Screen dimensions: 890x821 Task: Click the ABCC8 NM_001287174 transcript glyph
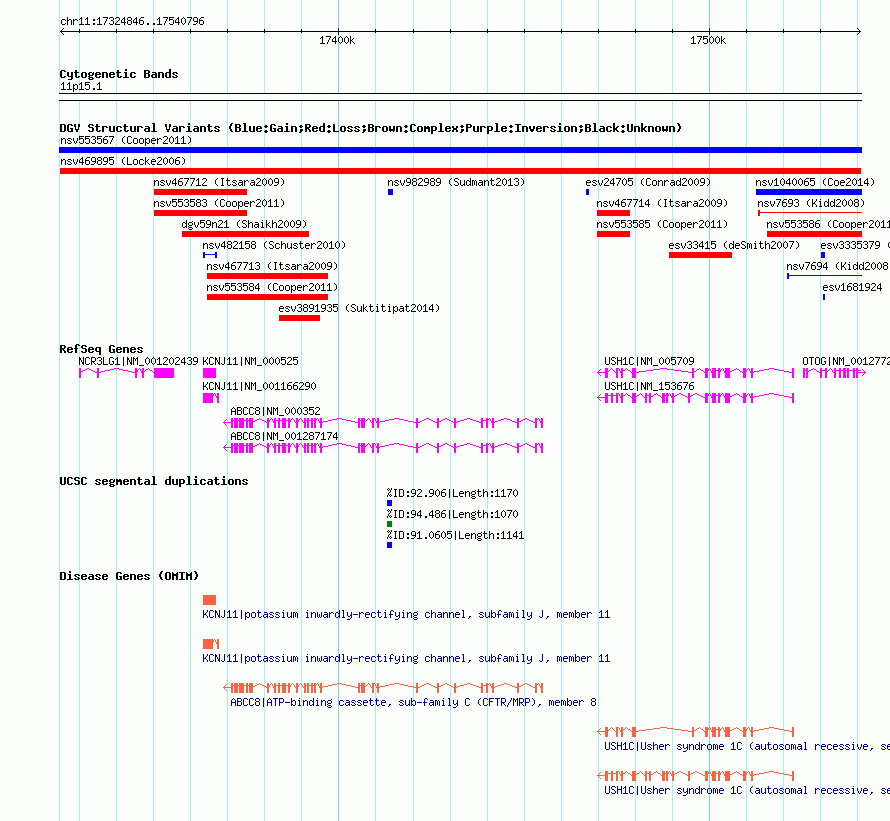tap(383, 448)
